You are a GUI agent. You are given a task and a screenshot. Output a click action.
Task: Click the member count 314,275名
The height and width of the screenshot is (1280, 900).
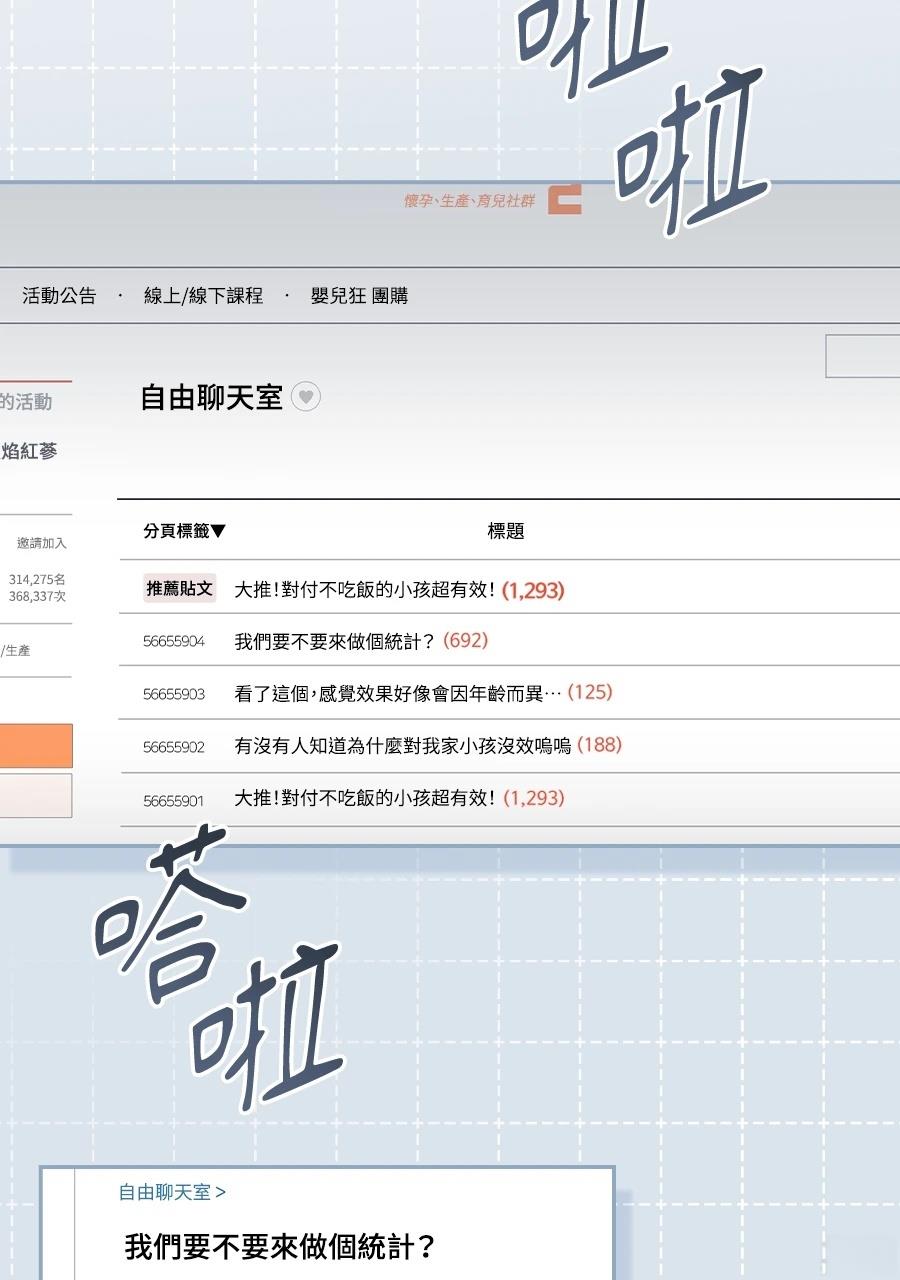(x=37, y=579)
